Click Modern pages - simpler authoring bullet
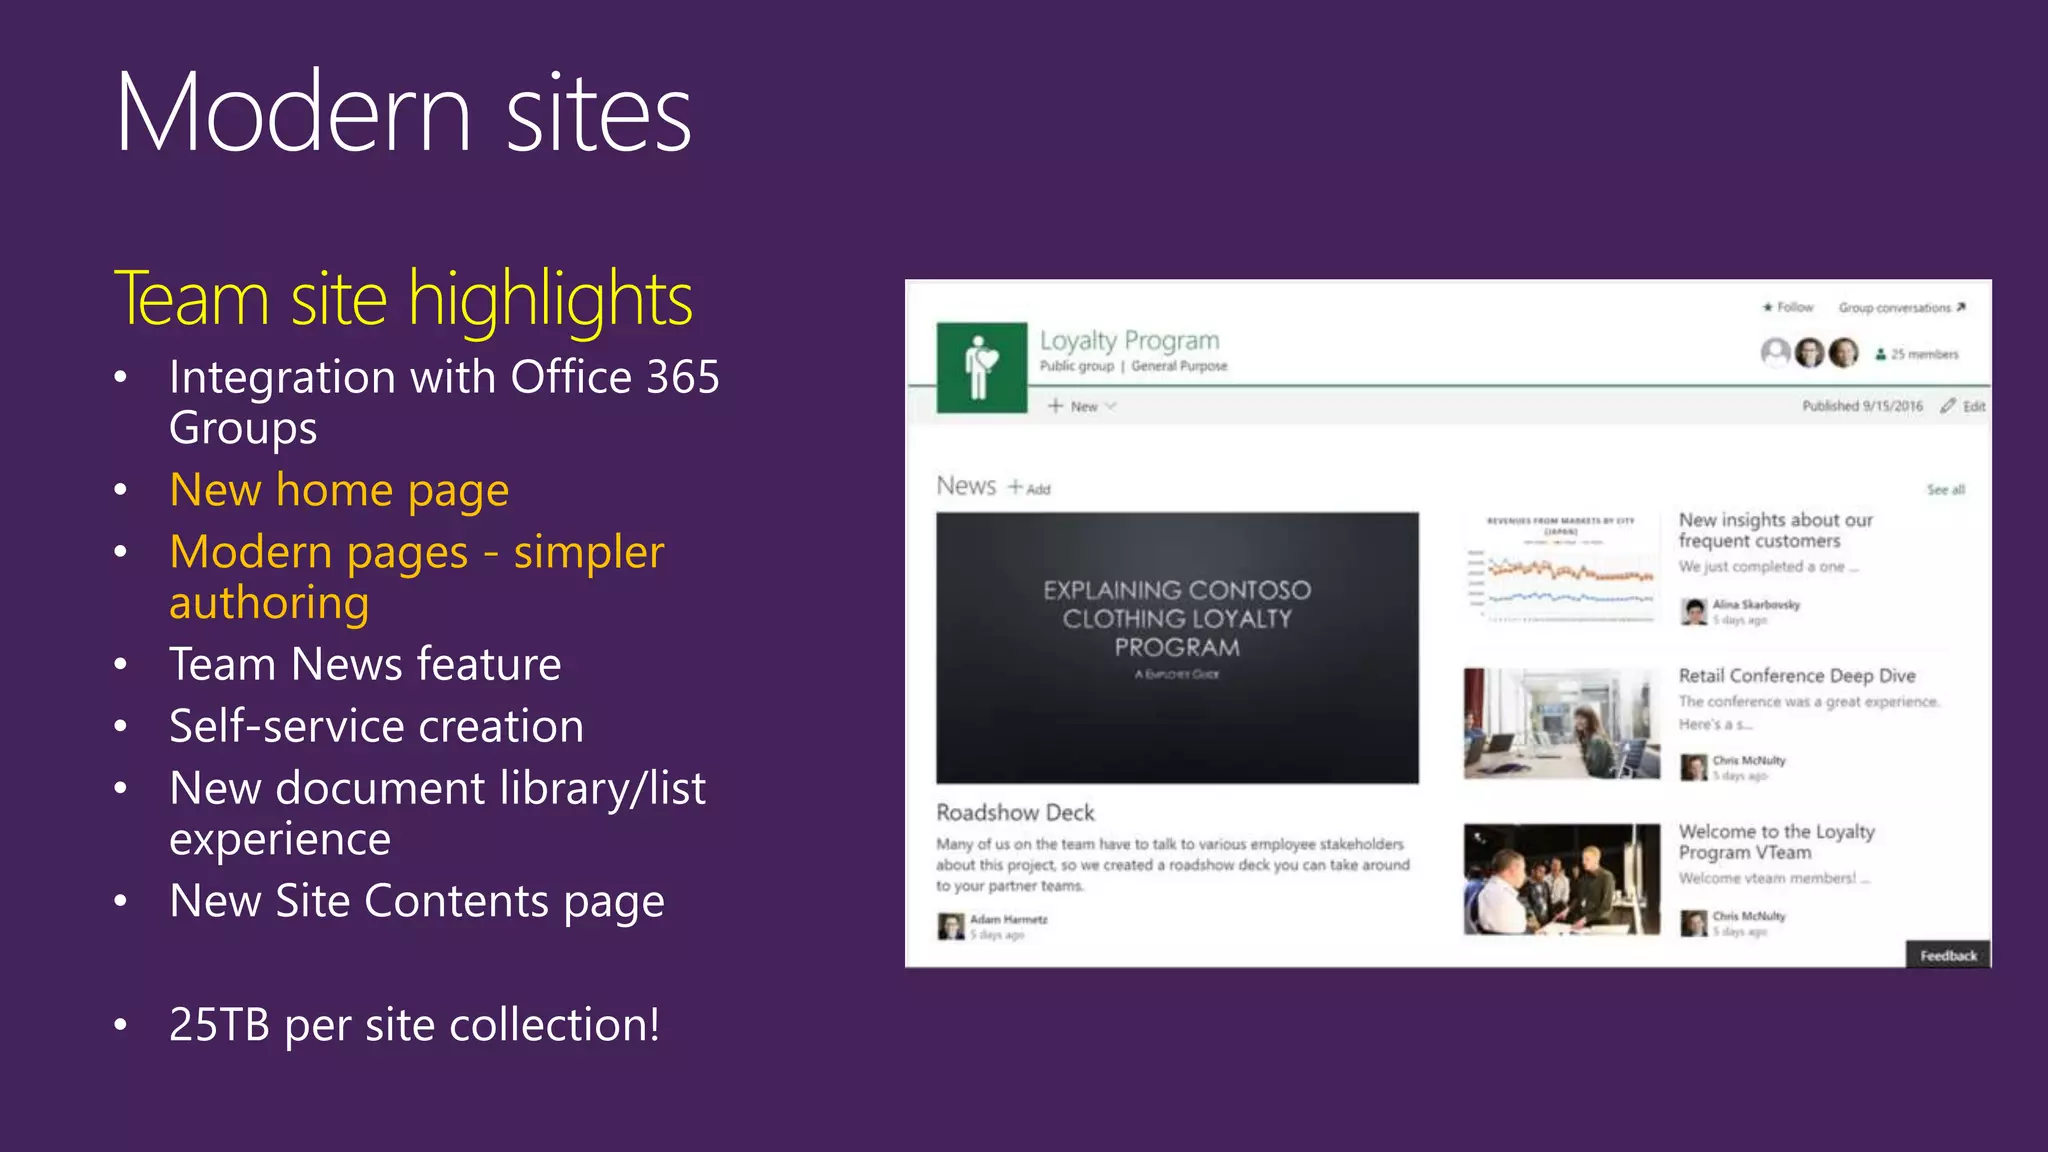 (417, 577)
